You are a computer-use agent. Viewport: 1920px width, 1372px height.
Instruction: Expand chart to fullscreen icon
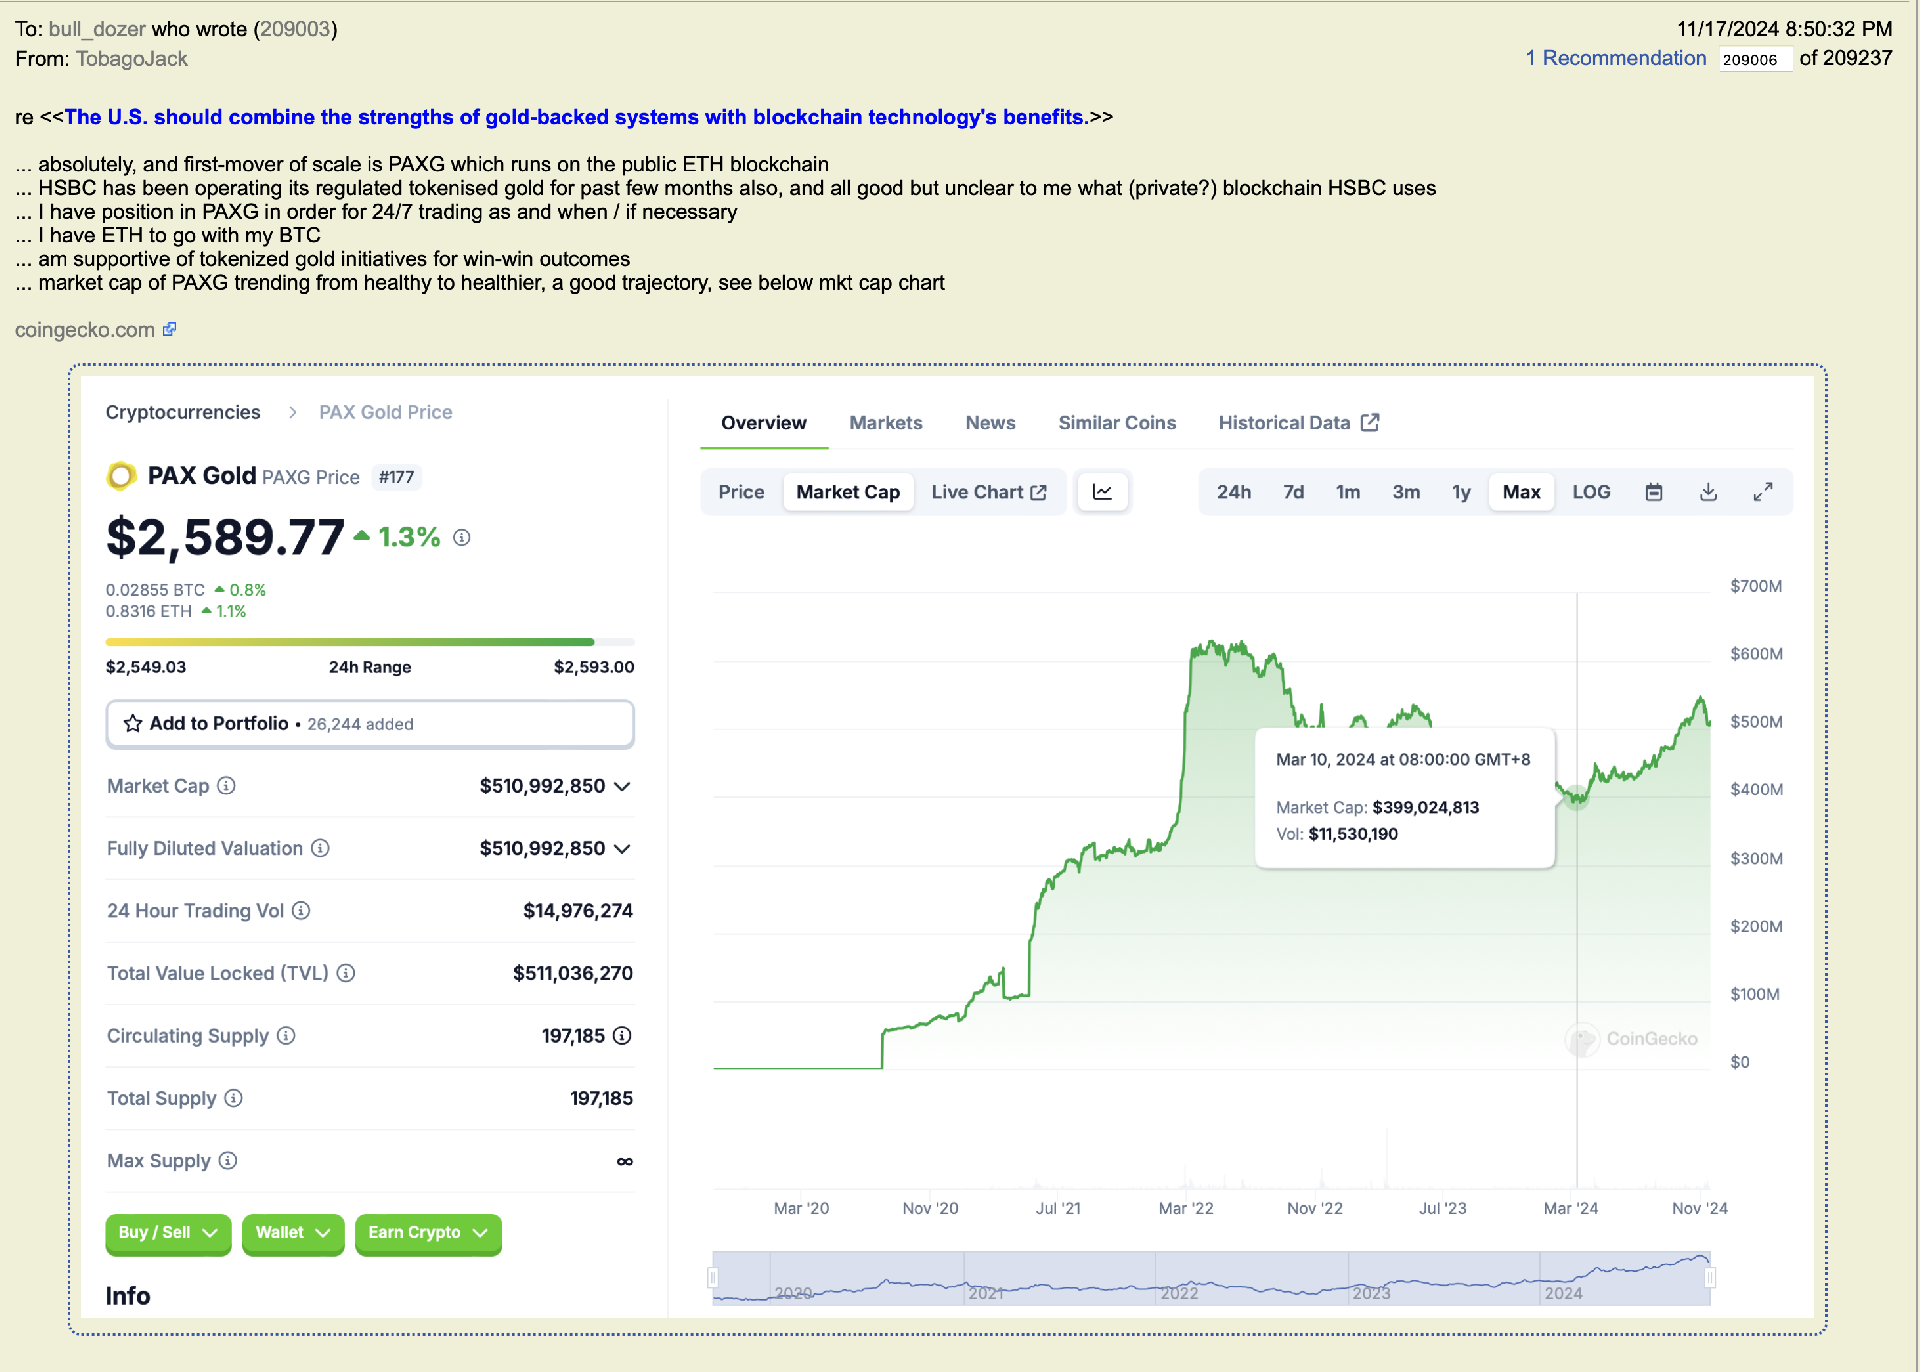click(1763, 492)
